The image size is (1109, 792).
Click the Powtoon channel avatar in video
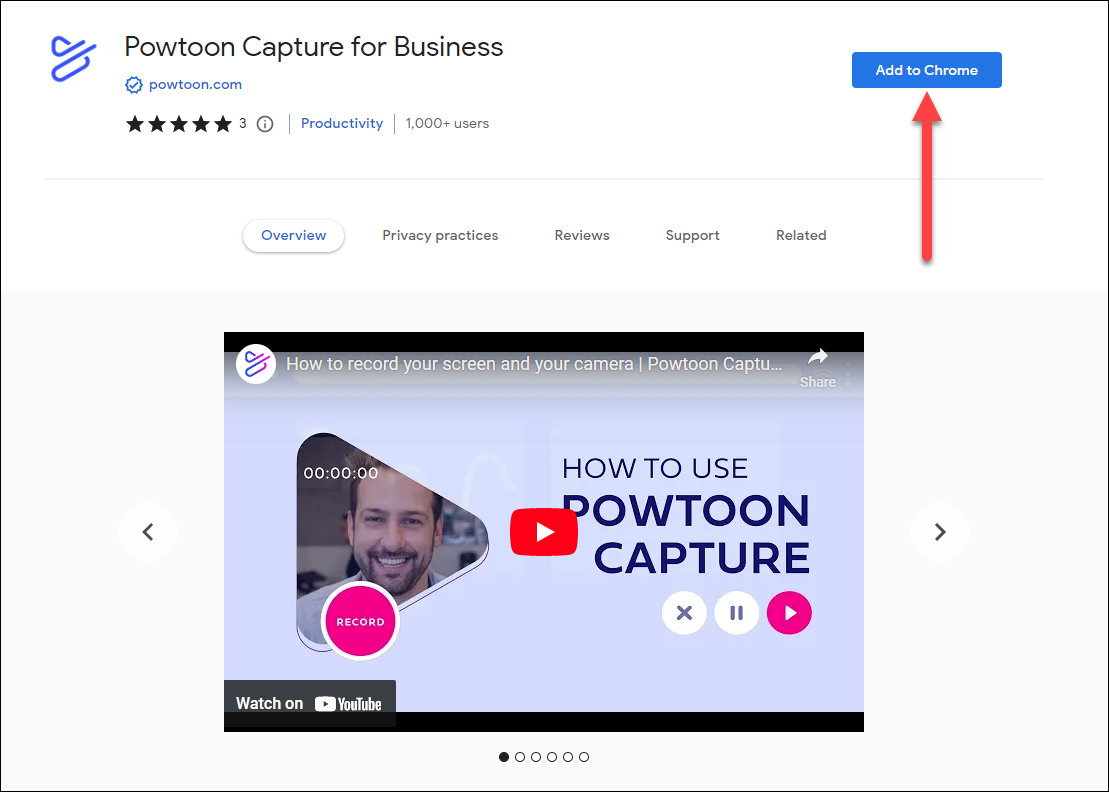tap(256, 364)
